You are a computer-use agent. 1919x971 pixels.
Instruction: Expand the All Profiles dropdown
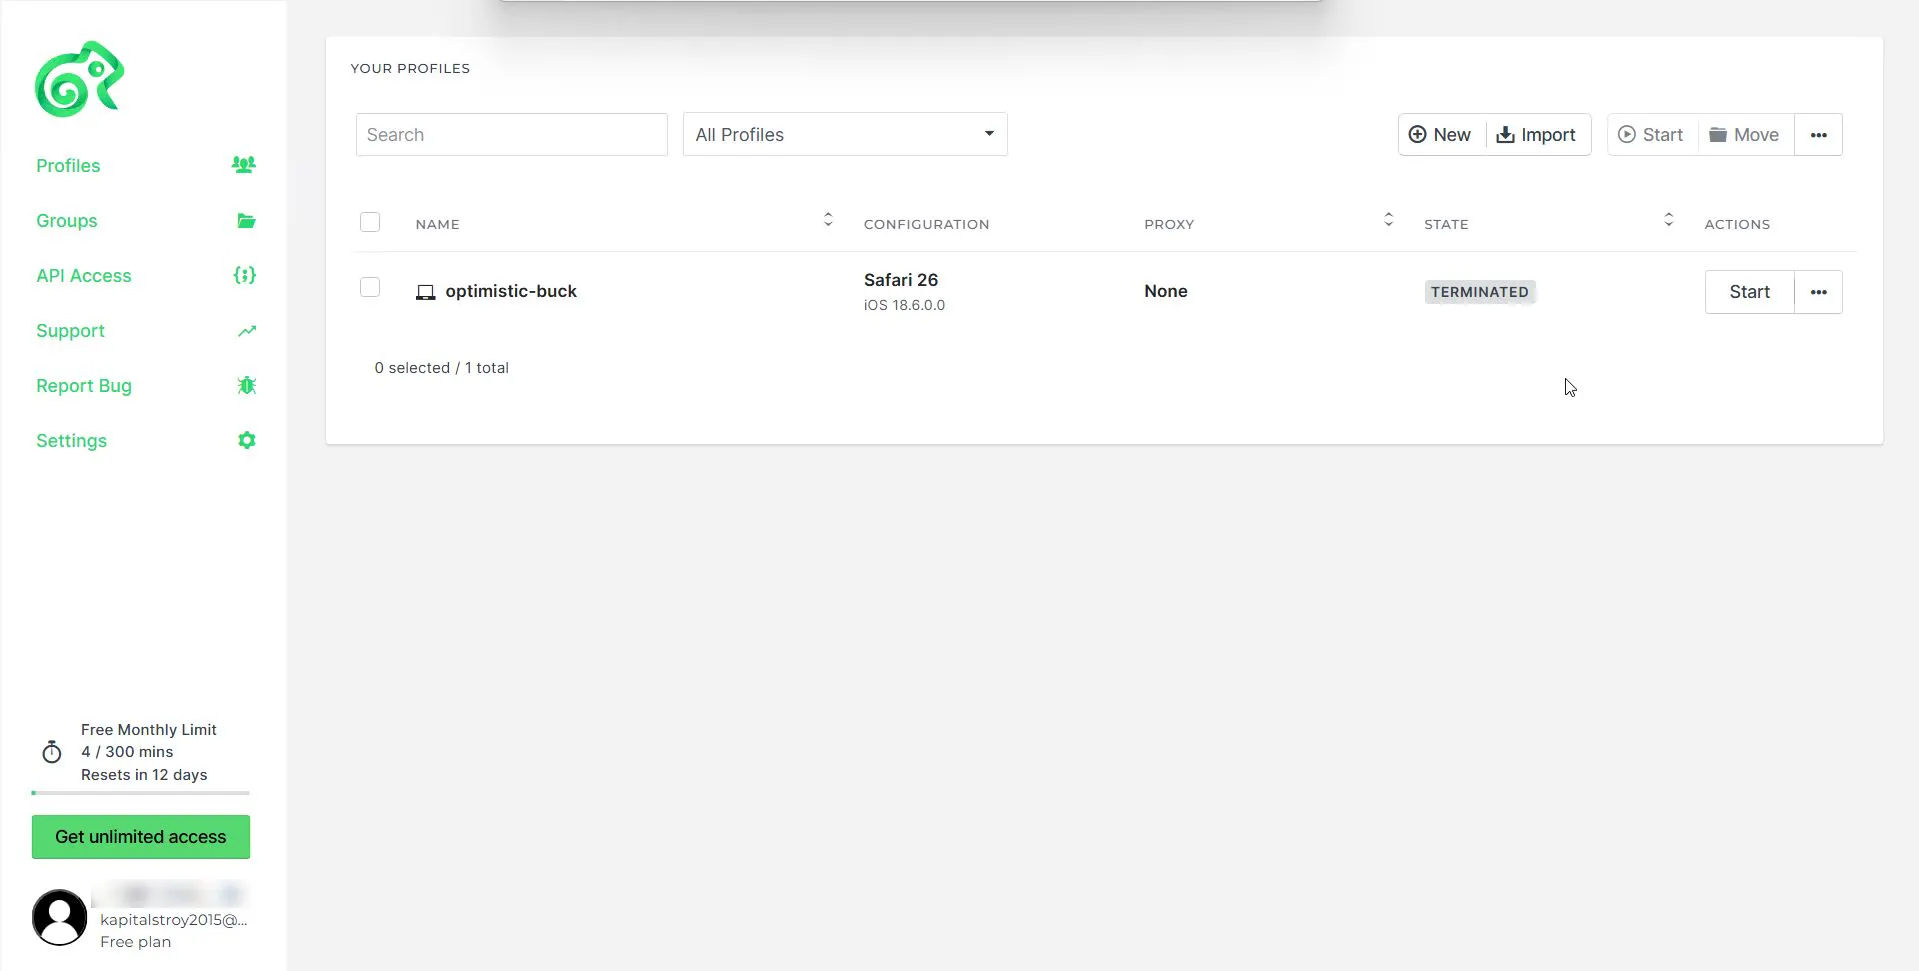click(x=845, y=134)
